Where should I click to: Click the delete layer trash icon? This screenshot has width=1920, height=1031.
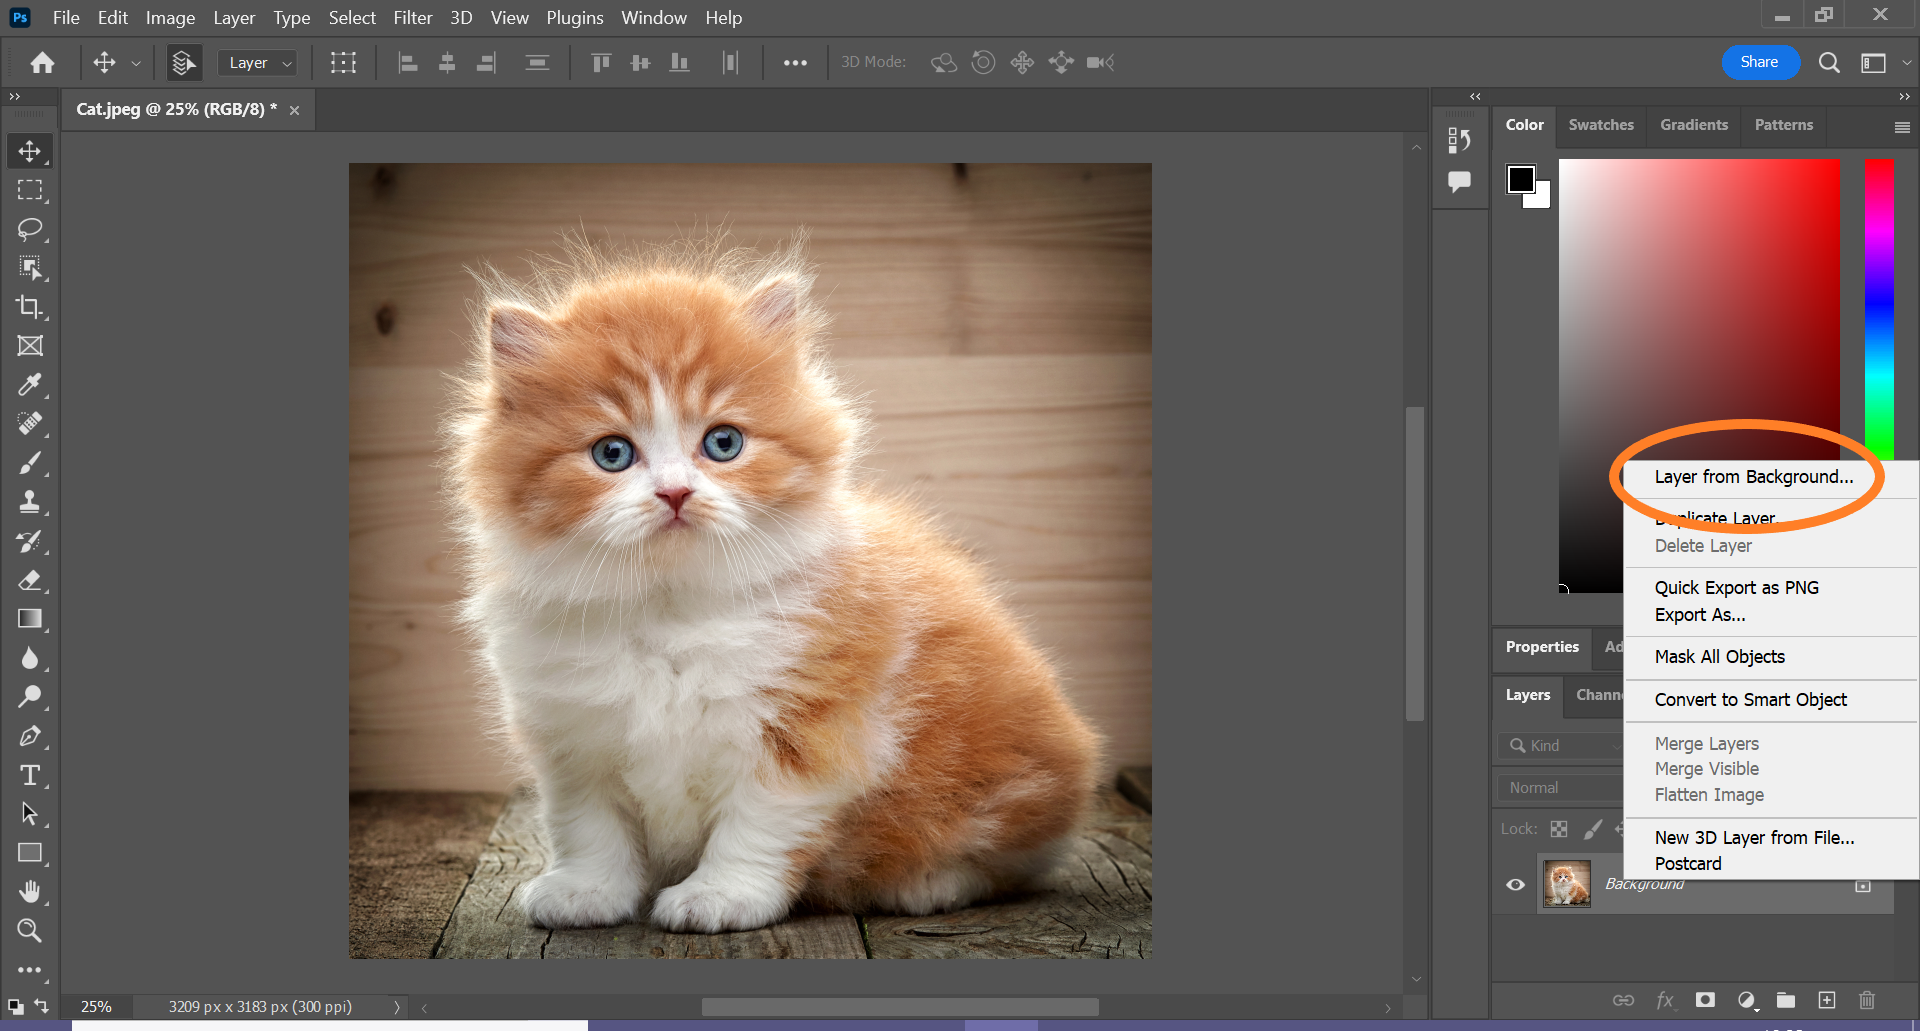point(1866,1000)
